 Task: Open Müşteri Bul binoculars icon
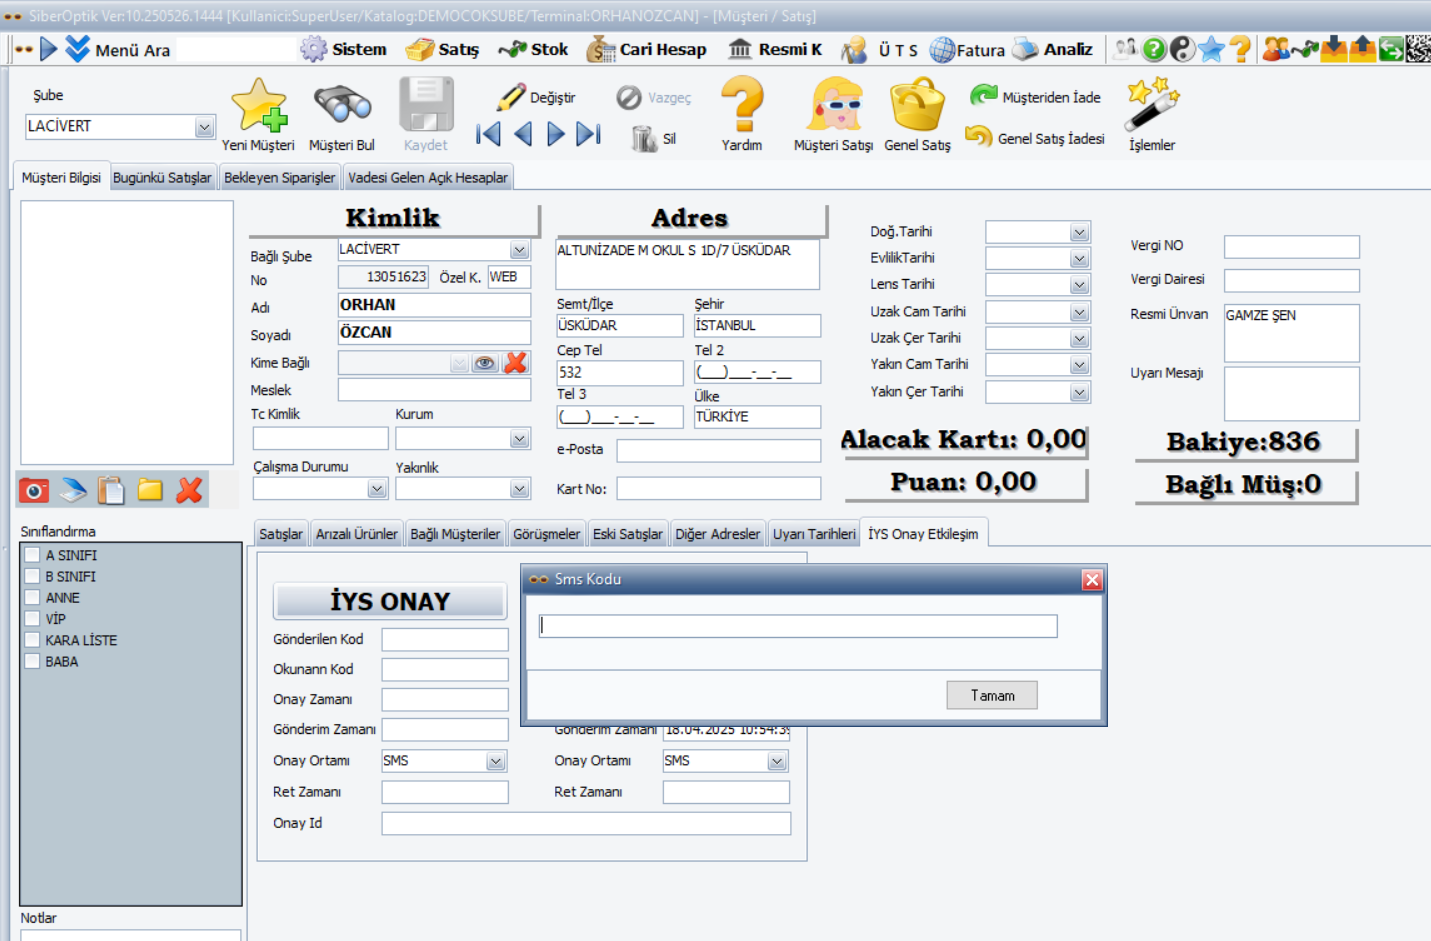tap(342, 105)
